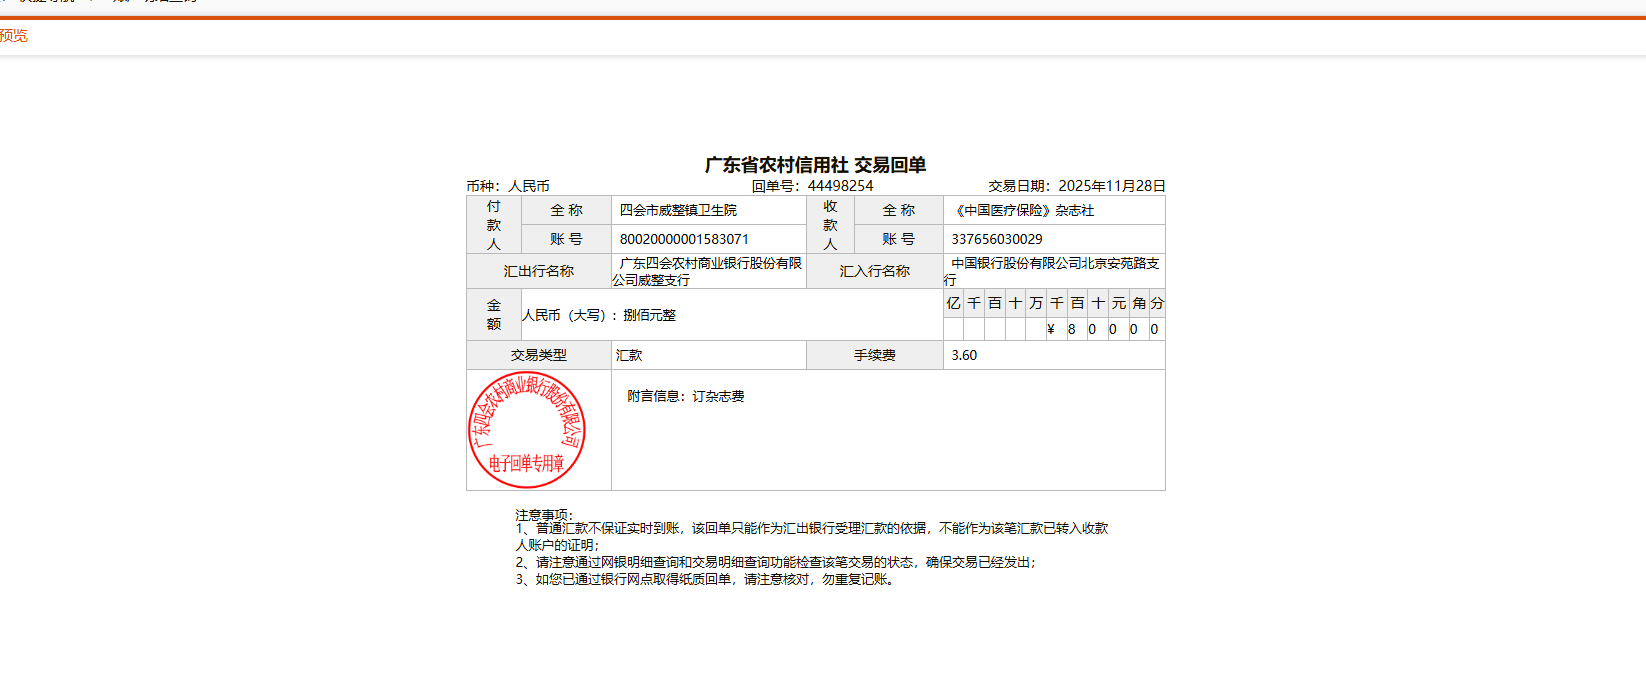
Task: Click the 注意事项 notes heading
Action: (544, 515)
